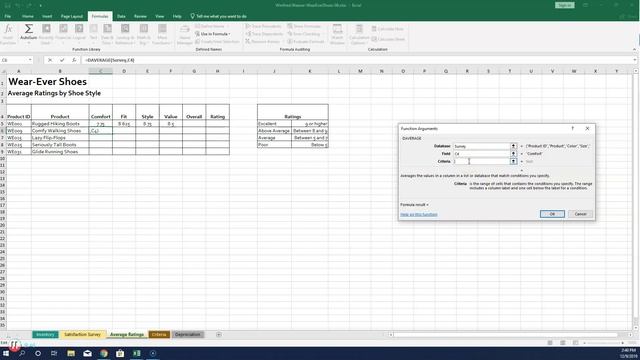The height and width of the screenshot is (360, 640).
Task: Open the Watch Window
Action: pos(337,34)
